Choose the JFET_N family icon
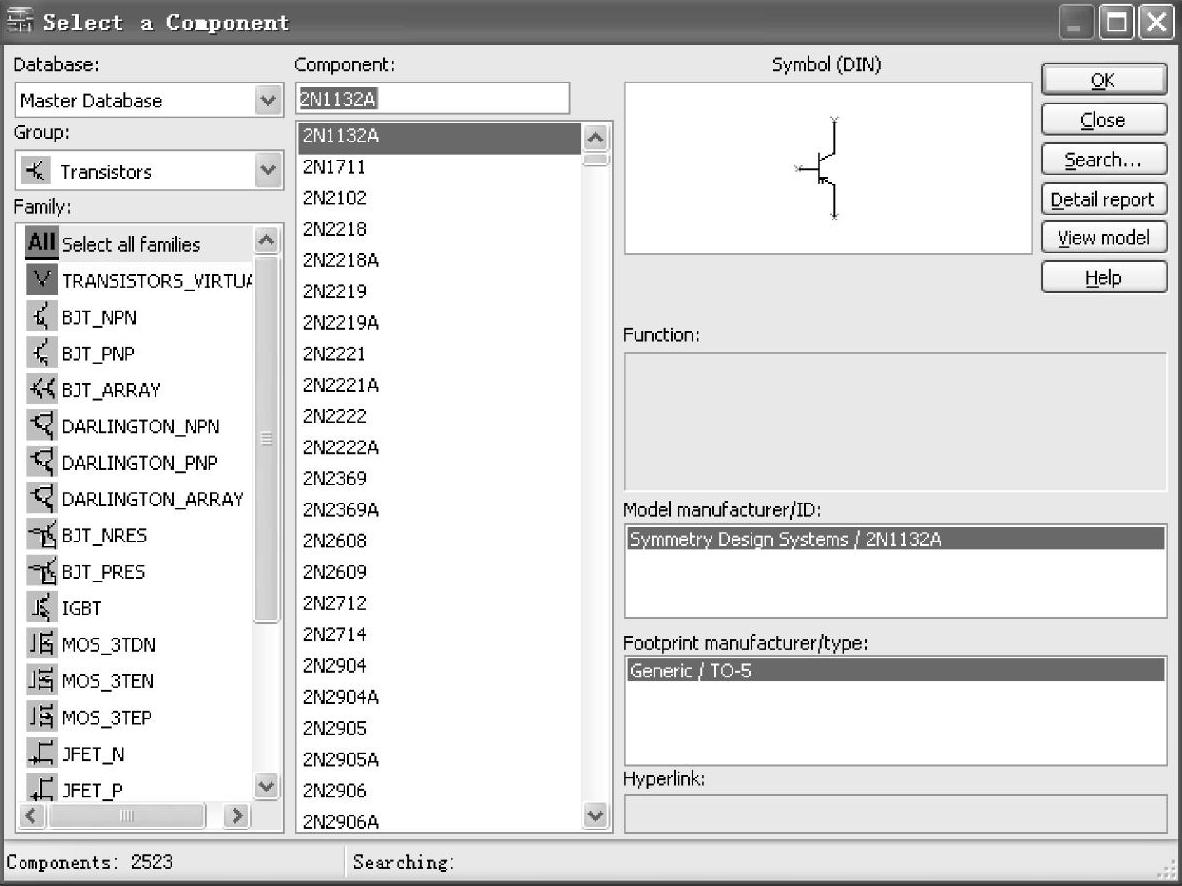1182x886 pixels. pyautogui.click(x=41, y=754)
